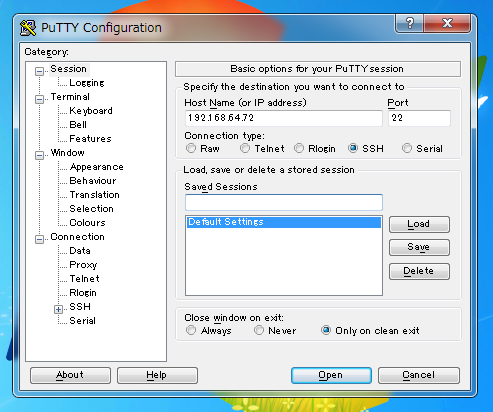
Task: Open the SSH category in tree
Action: click(80, 307)
